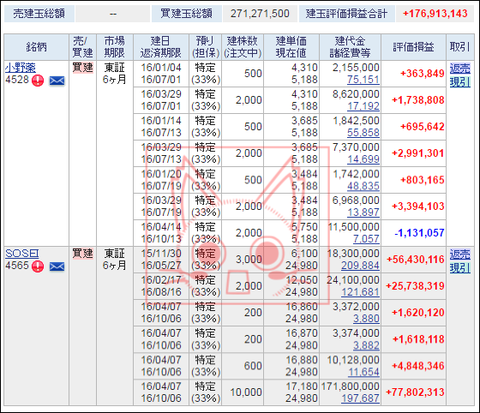Click the amount 24,100,000
This screenshot has height=413, width=480.
[x=353, y=280]
